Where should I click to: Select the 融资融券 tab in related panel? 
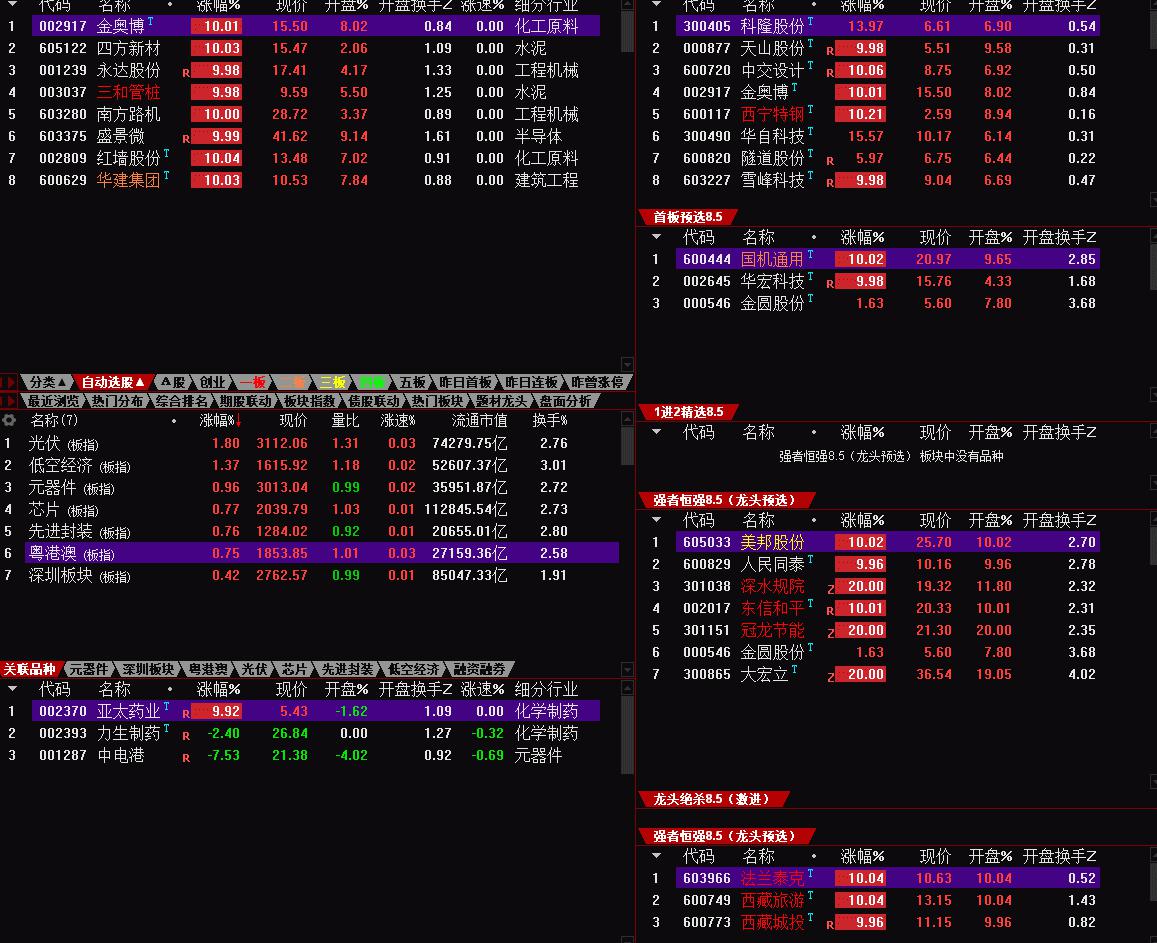tap(480, 669)
